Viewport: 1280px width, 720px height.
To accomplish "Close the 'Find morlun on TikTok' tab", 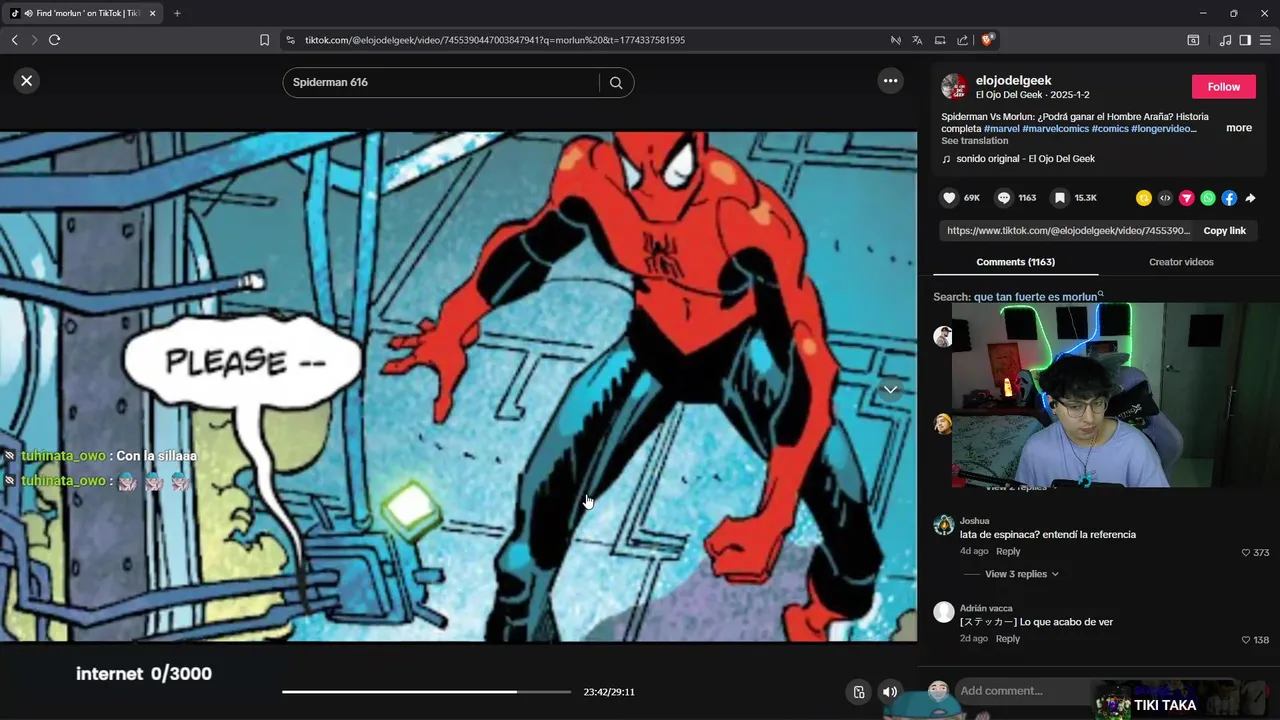I will point(152,13).
